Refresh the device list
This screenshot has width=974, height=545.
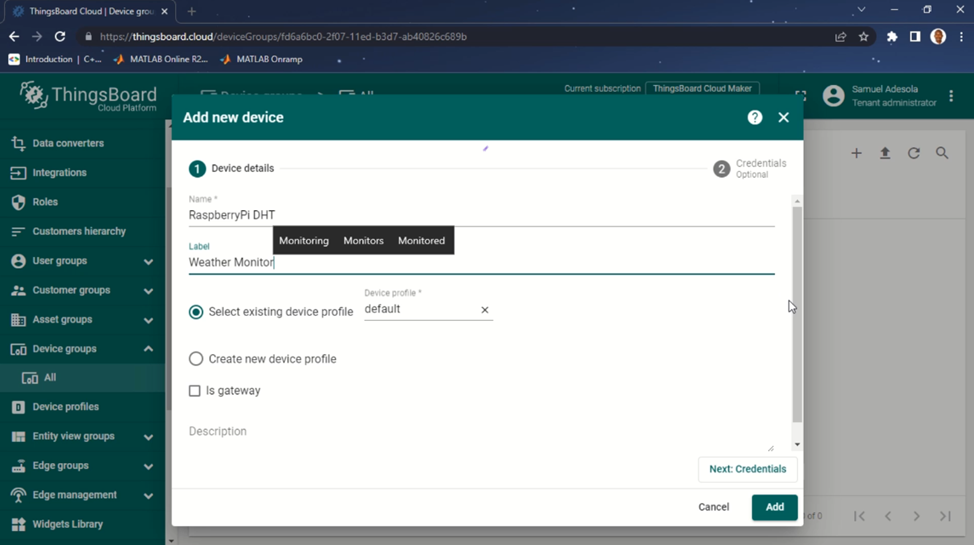[x=913, y=153]
